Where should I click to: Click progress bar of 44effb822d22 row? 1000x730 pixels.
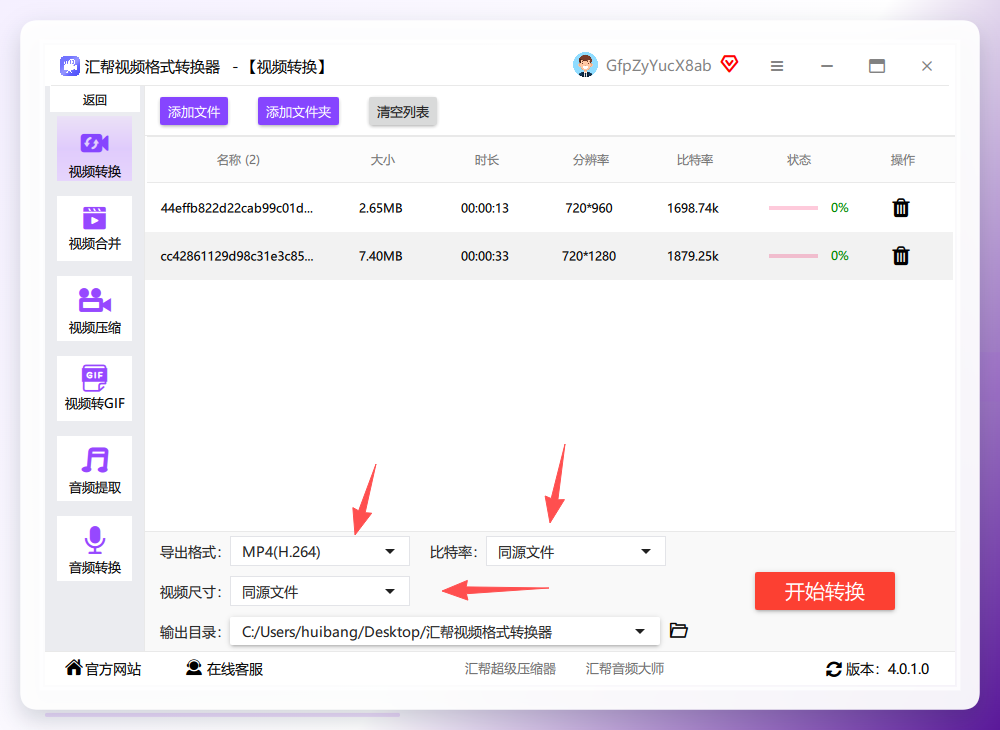point(793,208)
